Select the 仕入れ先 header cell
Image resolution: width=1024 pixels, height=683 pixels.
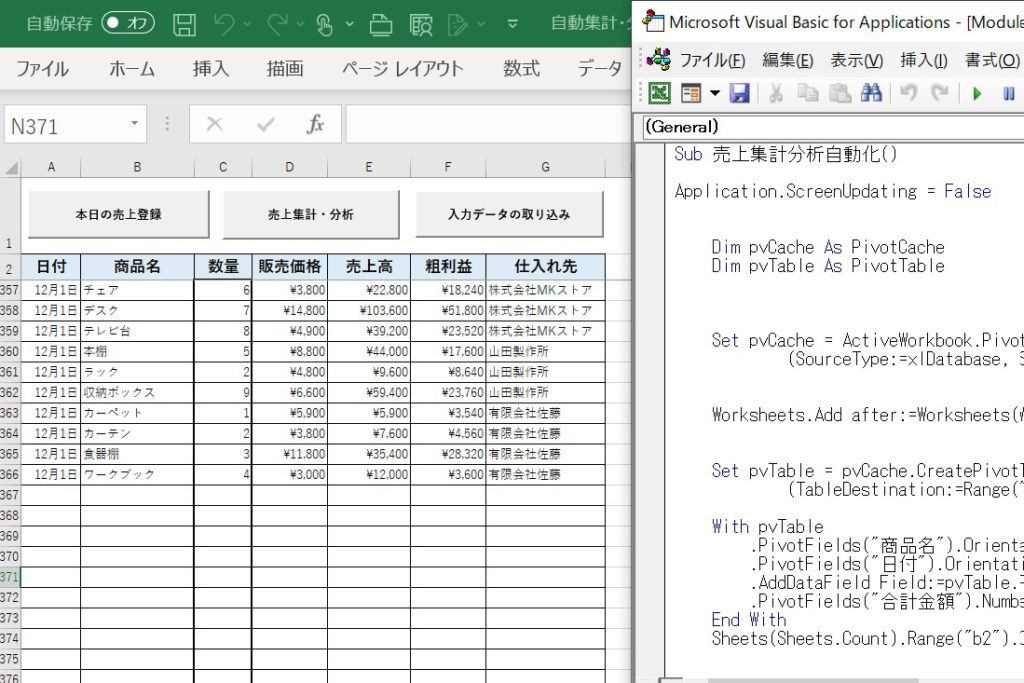(x=545, y=266)
